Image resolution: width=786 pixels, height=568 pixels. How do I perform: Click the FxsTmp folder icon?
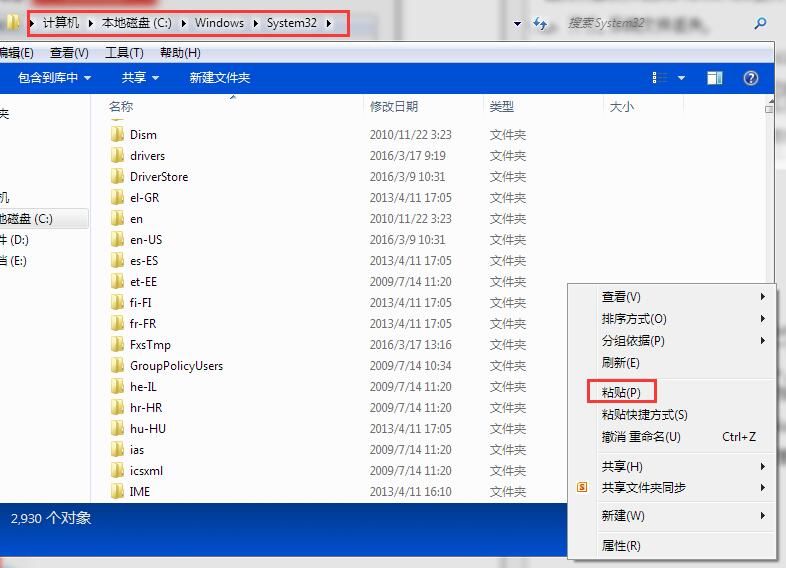pos(117,345)
